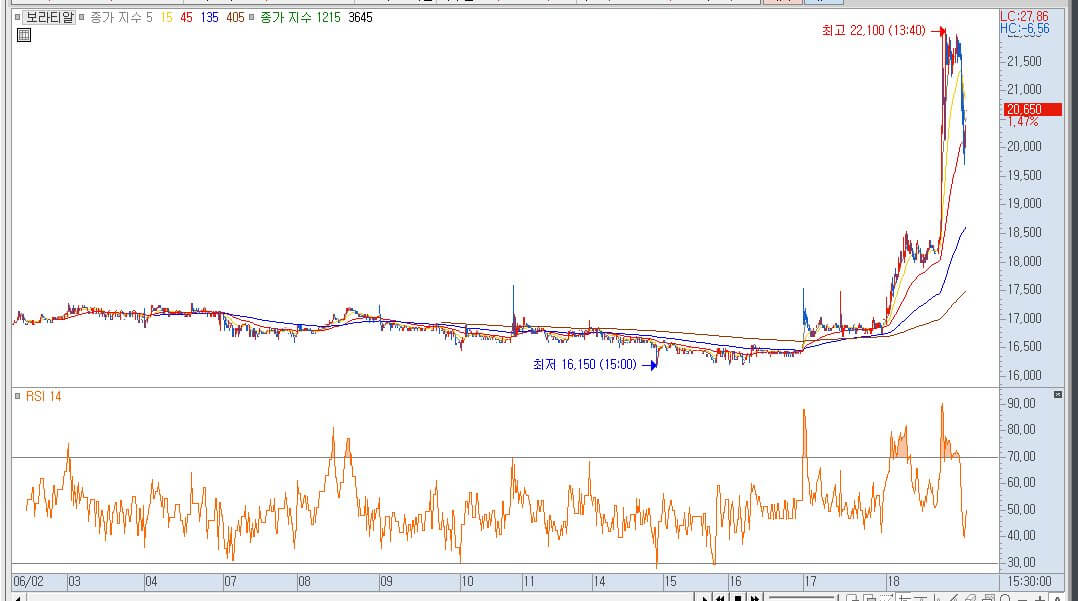Click the 20,000 price axis label
1078x601 pixels.
pos(1024,146)
